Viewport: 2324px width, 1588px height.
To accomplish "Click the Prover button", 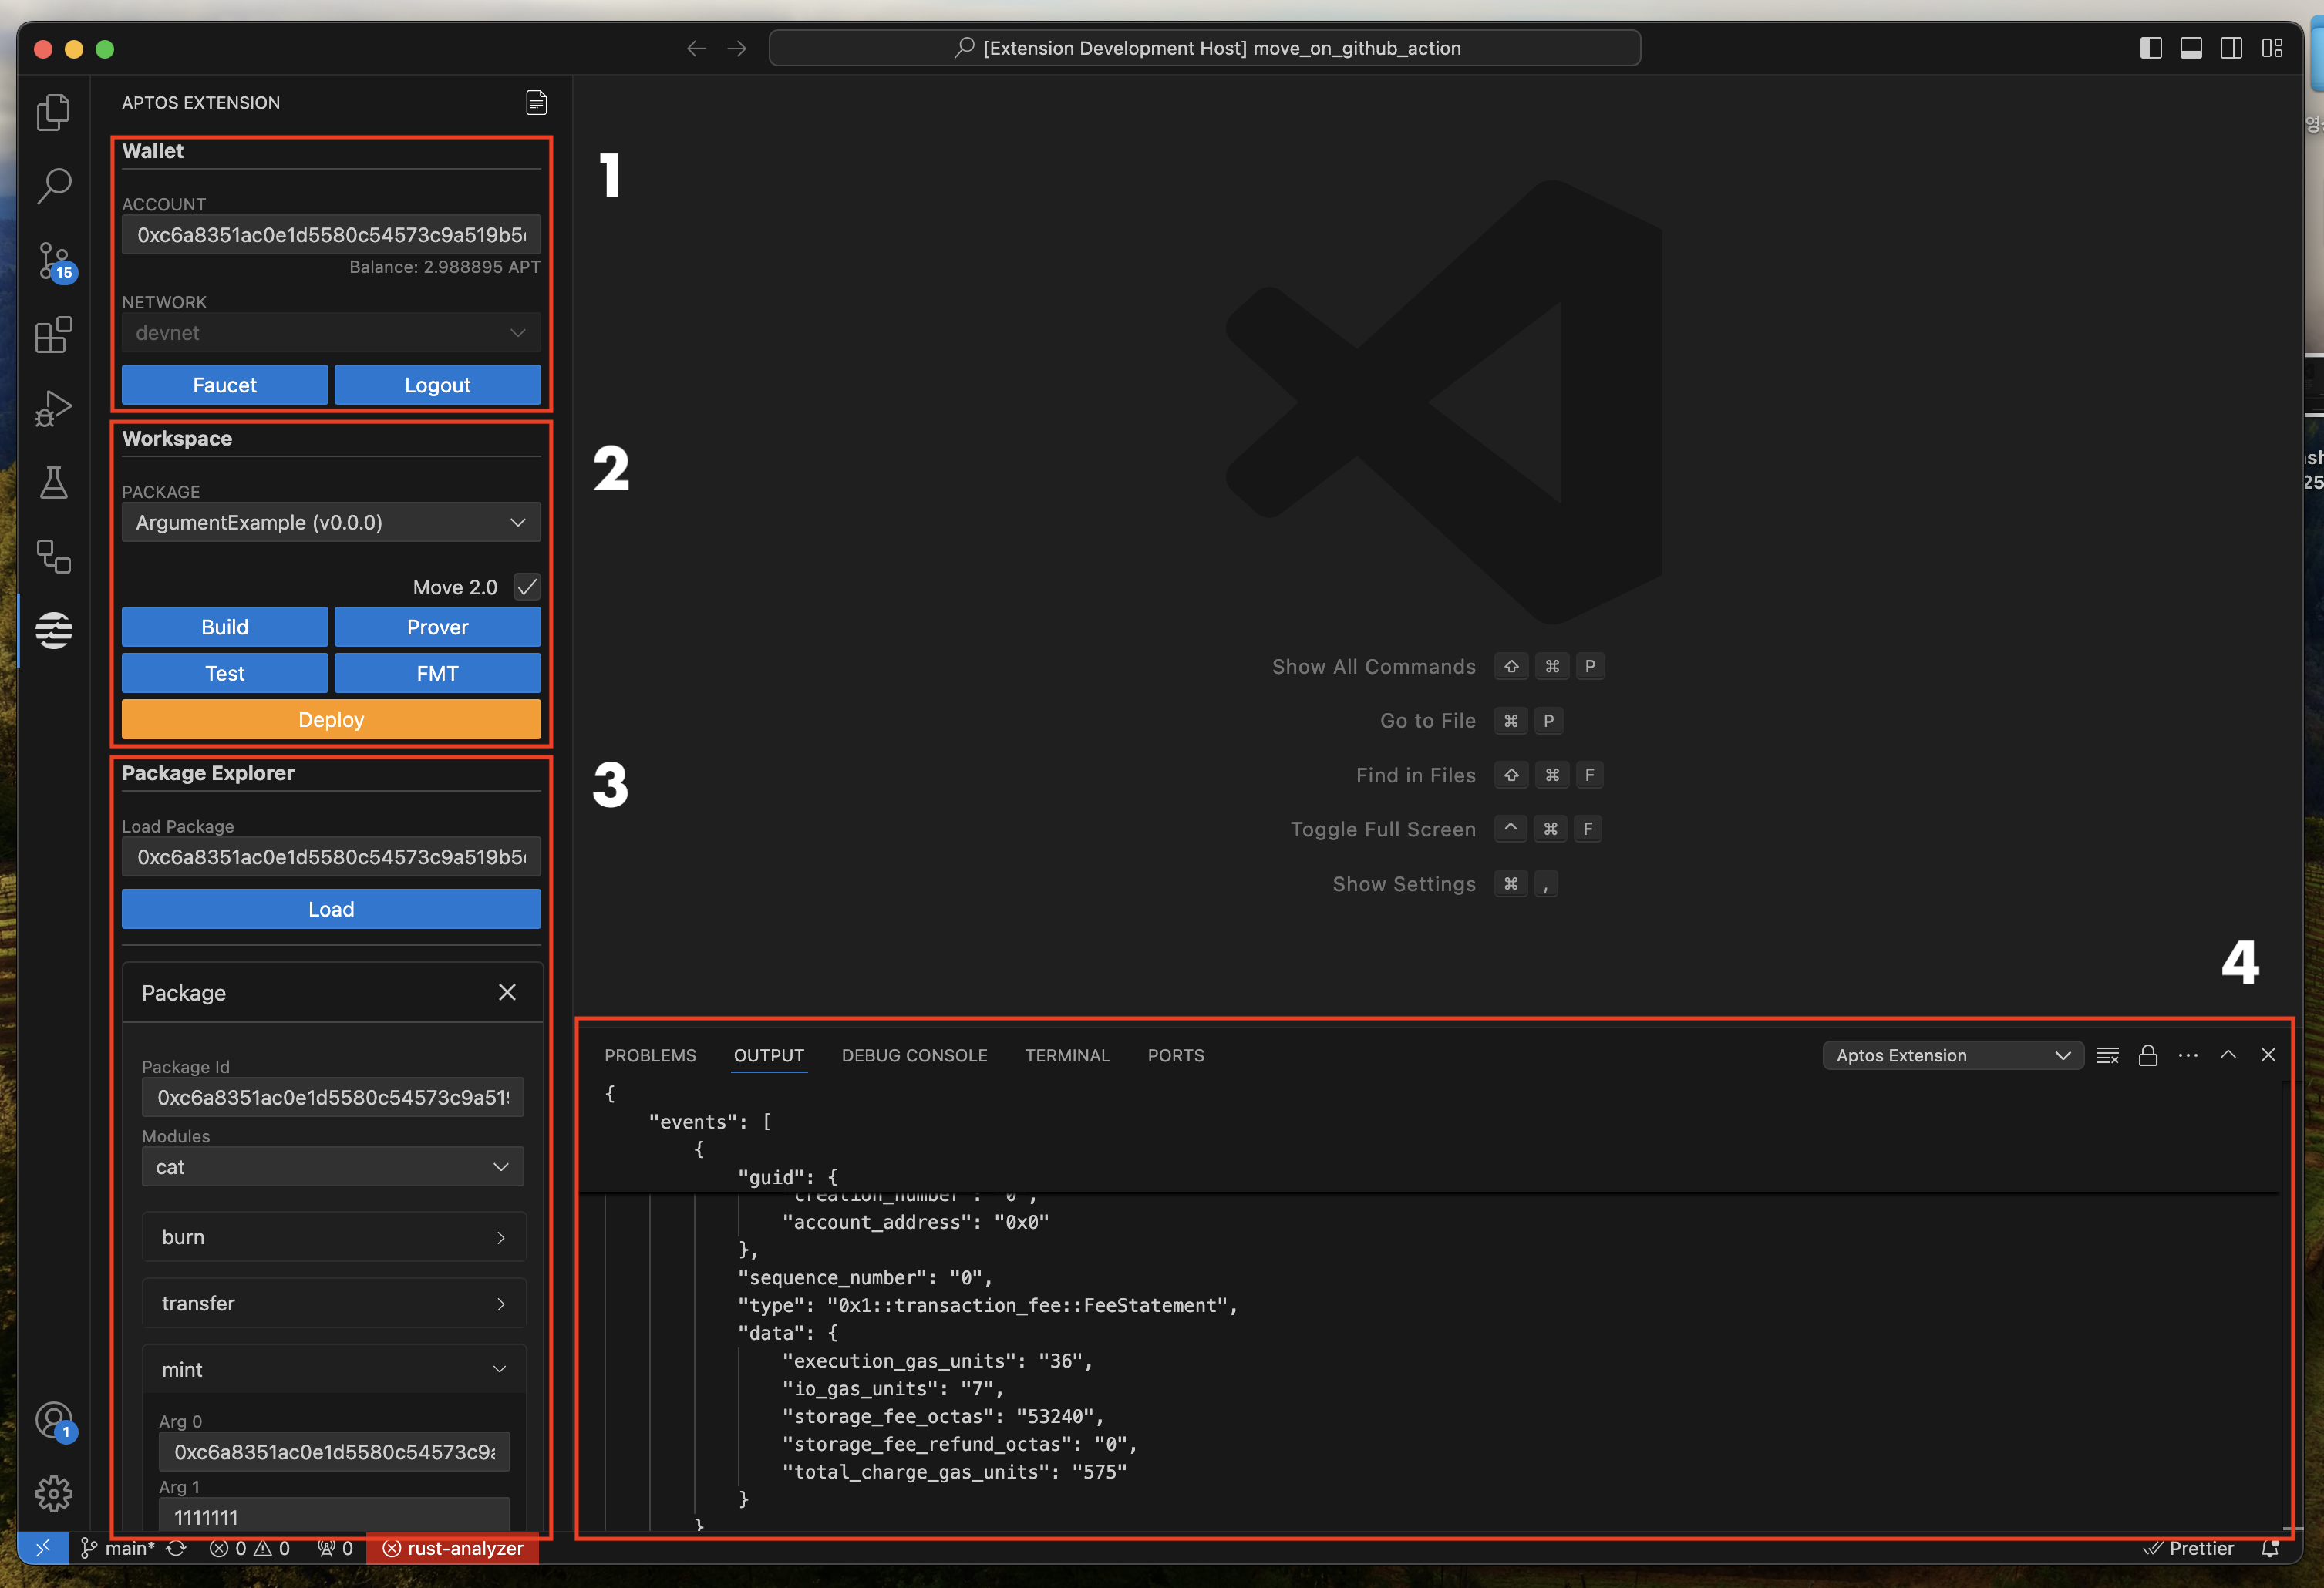I will click(438, 627).
